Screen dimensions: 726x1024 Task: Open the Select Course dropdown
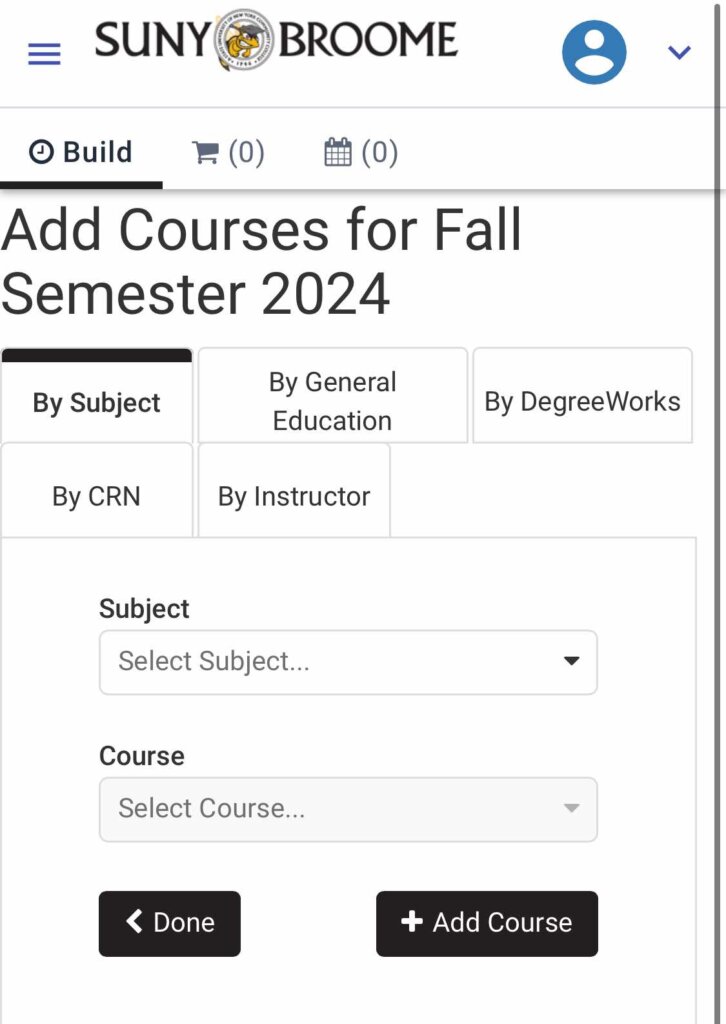point(348,809)
